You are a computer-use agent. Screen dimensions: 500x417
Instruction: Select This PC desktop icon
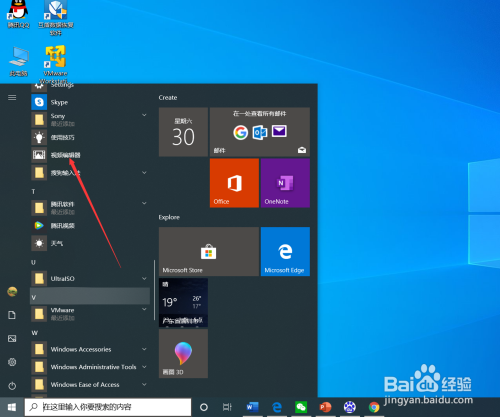[x=18, y=62]
